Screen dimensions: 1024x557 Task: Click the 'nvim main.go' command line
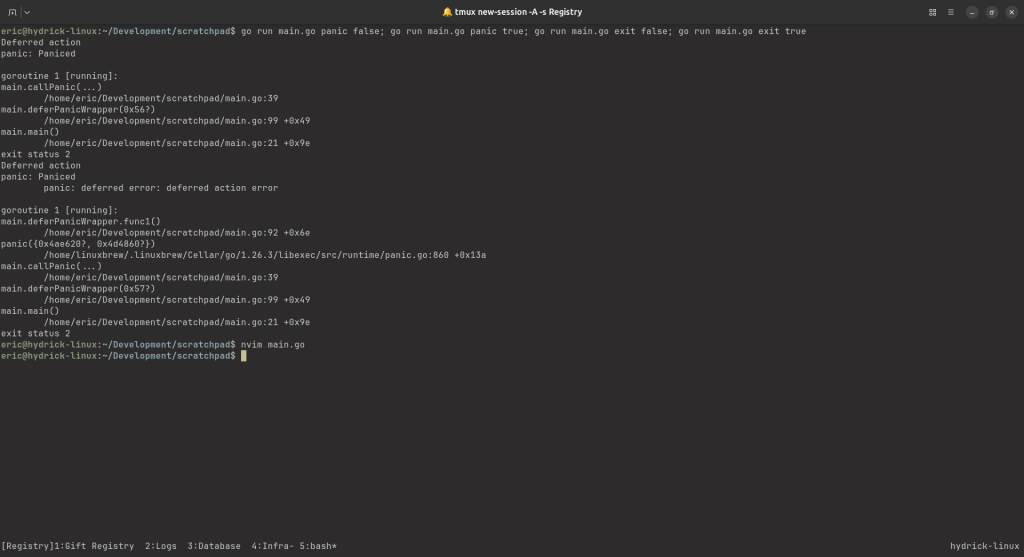pyautogui.click(x=272, y=345)
